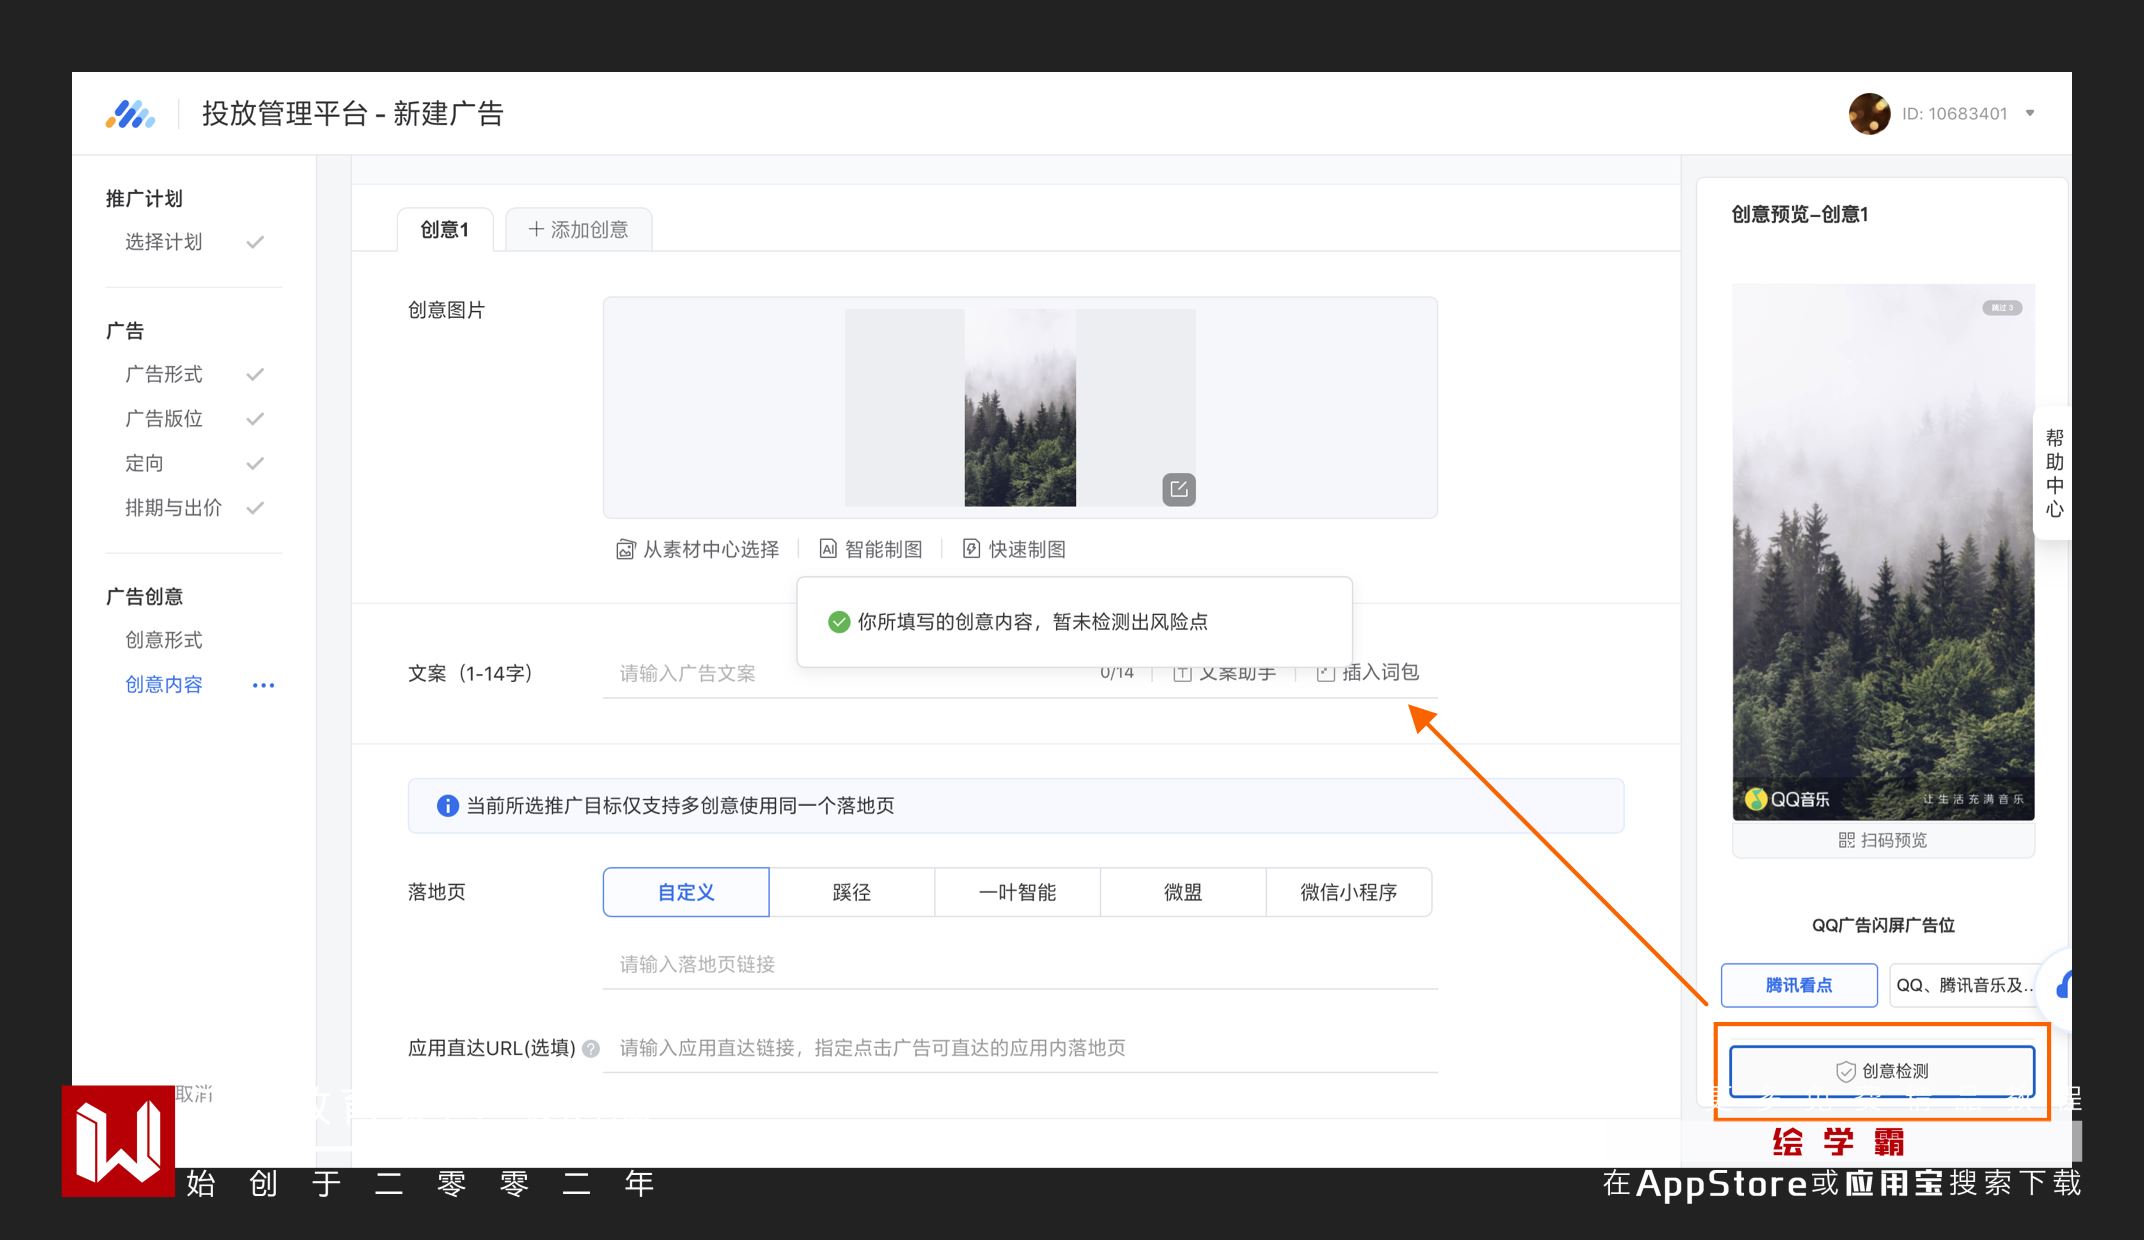Image resolution: width=2144 pixels, height=1240 pixels.
Task: Expand 创意内容 three-dot options
Action: coord(263,685)
